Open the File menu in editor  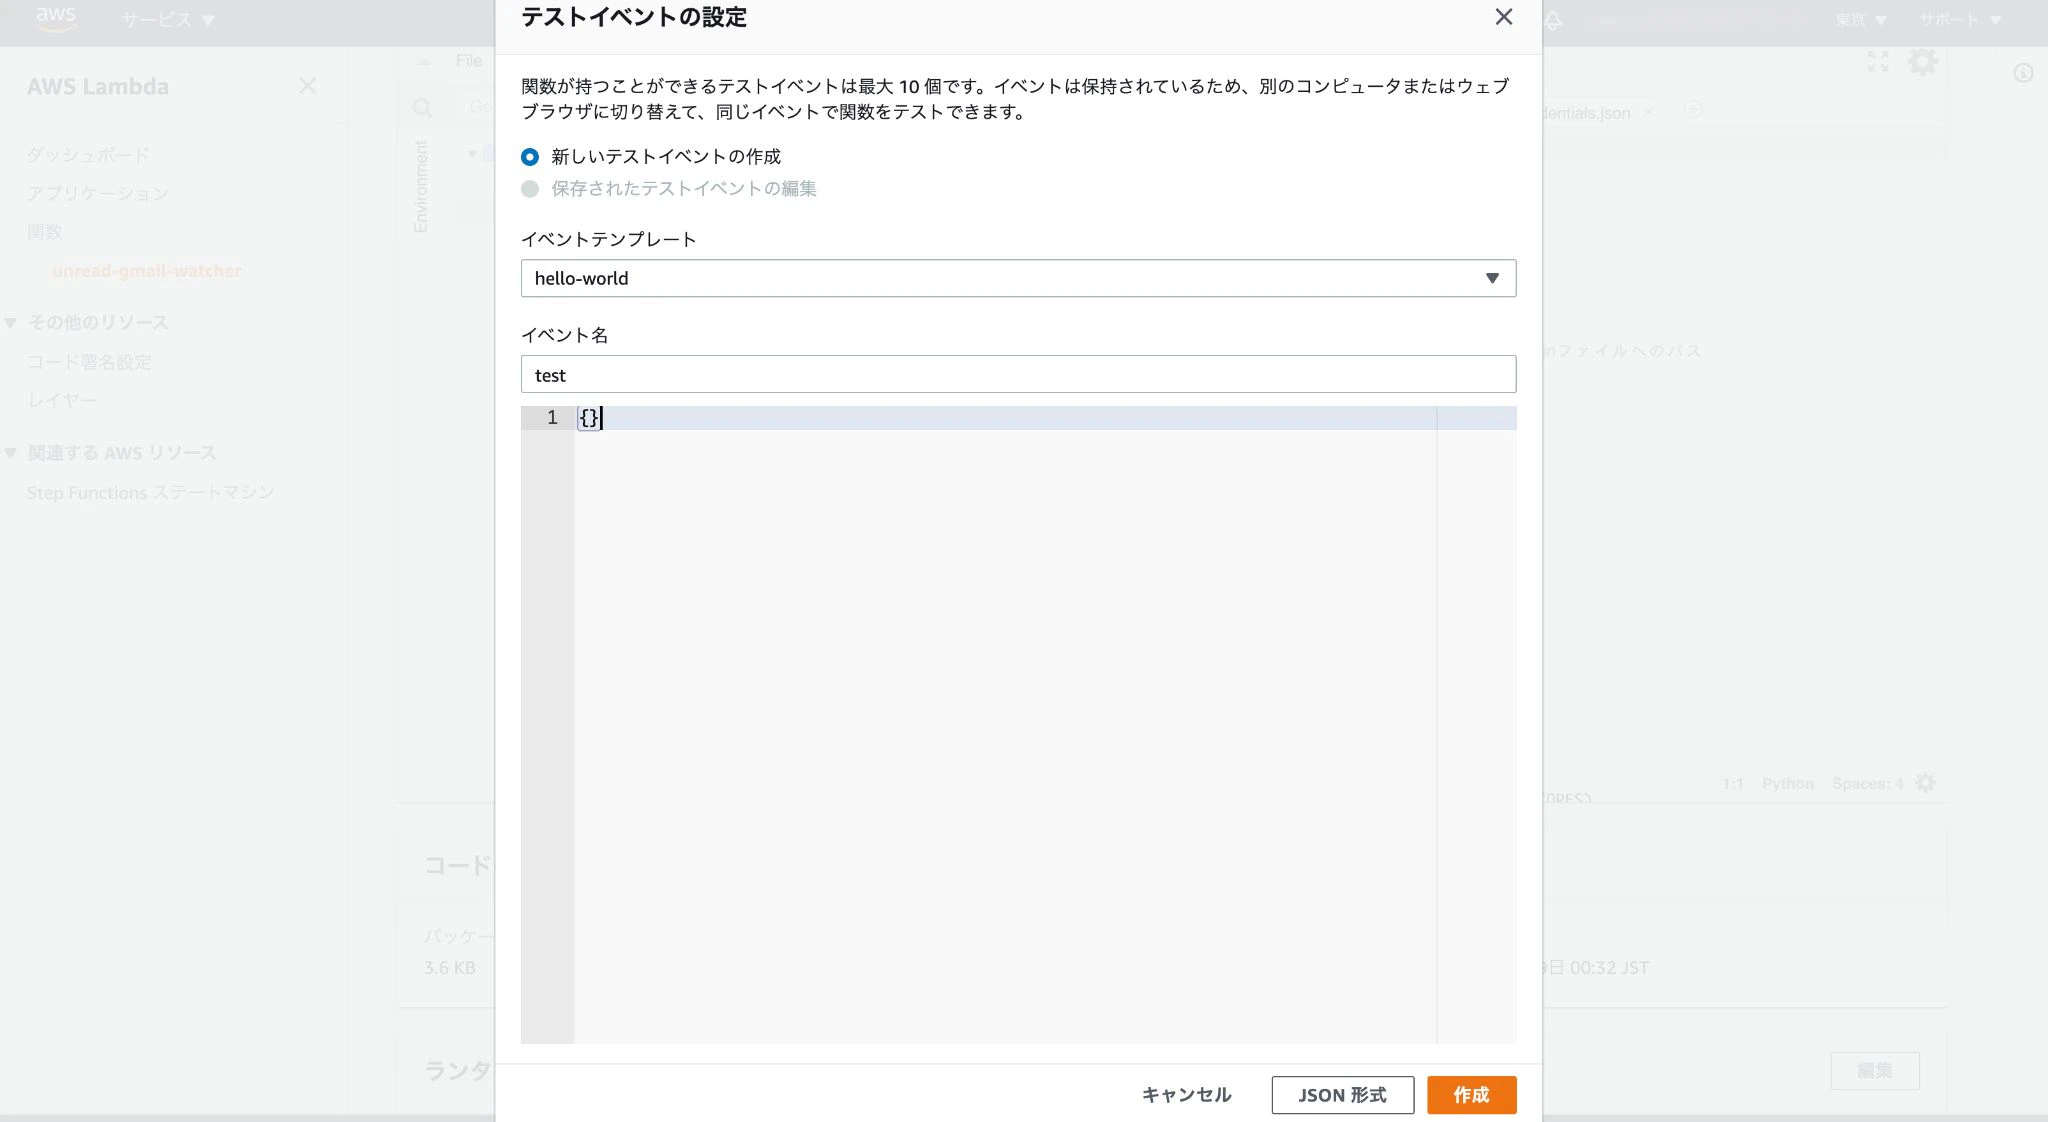tap(468, 61)
